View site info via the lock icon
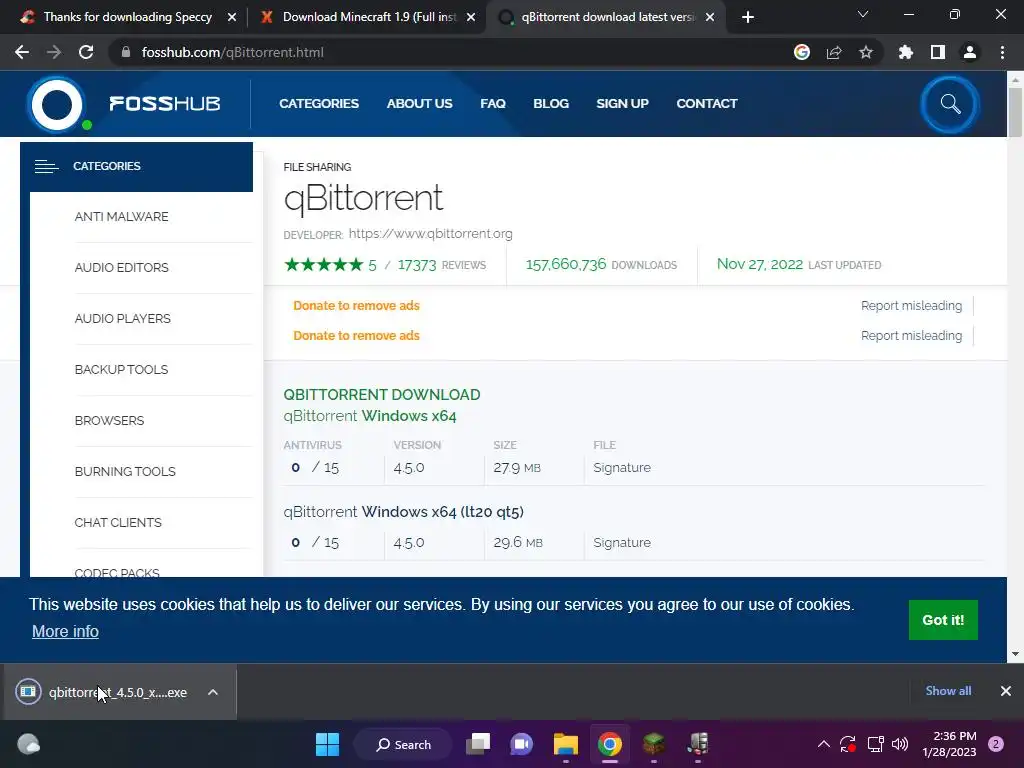This screenshot has width=1024, height=768. [126, 52]
